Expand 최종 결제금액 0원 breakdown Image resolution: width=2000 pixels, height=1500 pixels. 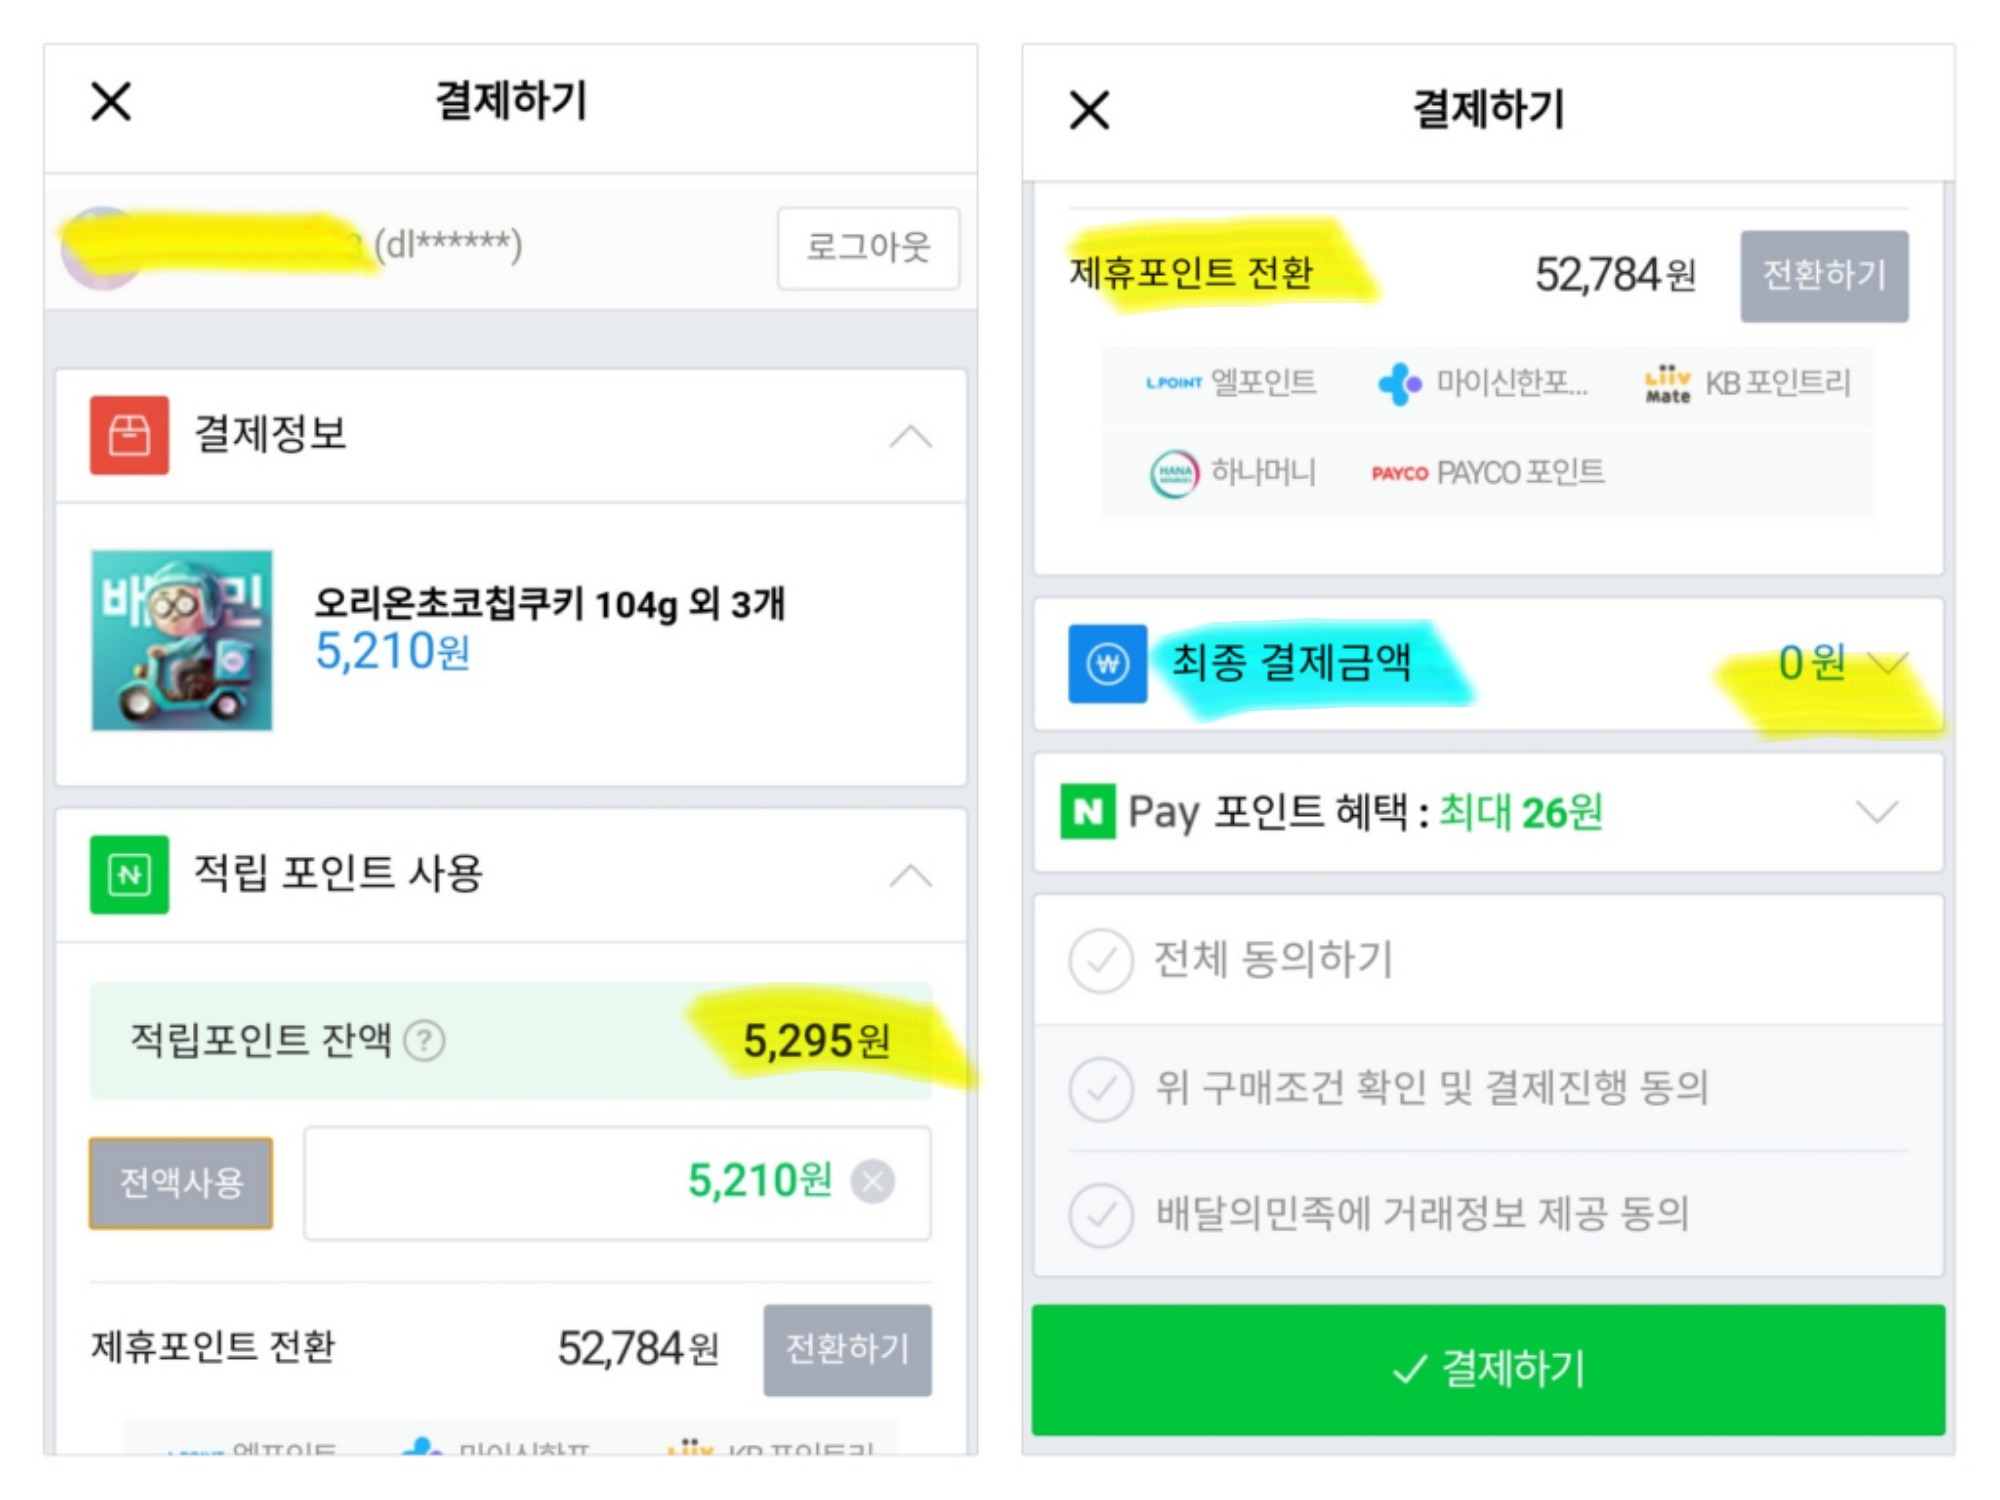pos(1888,663)
